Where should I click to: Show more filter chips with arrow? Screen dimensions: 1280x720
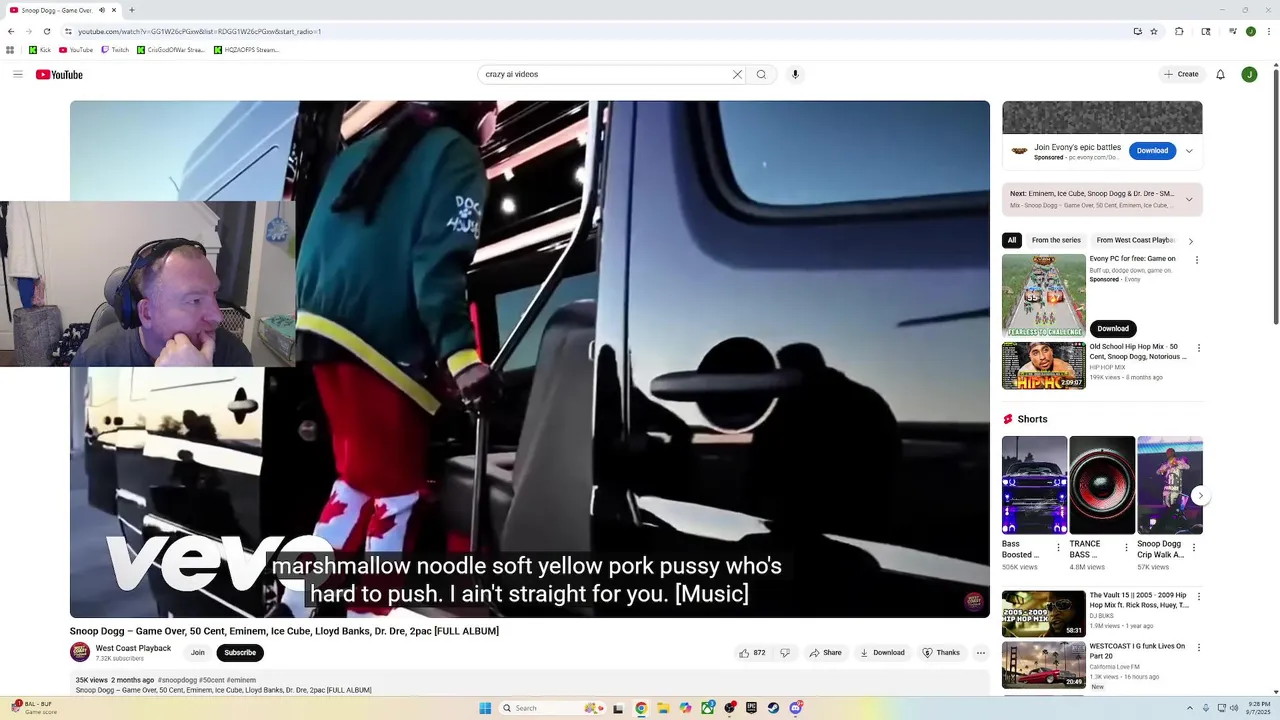pos(1190,241)
